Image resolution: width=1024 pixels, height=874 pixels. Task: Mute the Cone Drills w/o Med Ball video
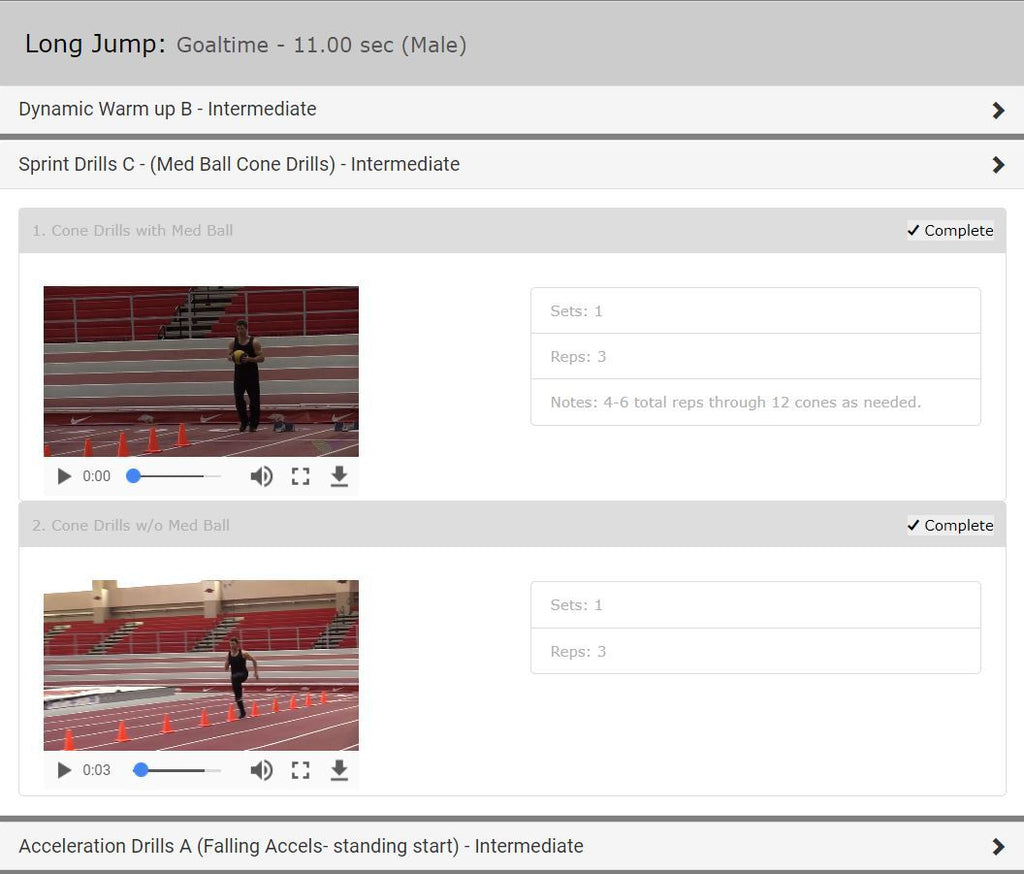[x=262, y=770]
